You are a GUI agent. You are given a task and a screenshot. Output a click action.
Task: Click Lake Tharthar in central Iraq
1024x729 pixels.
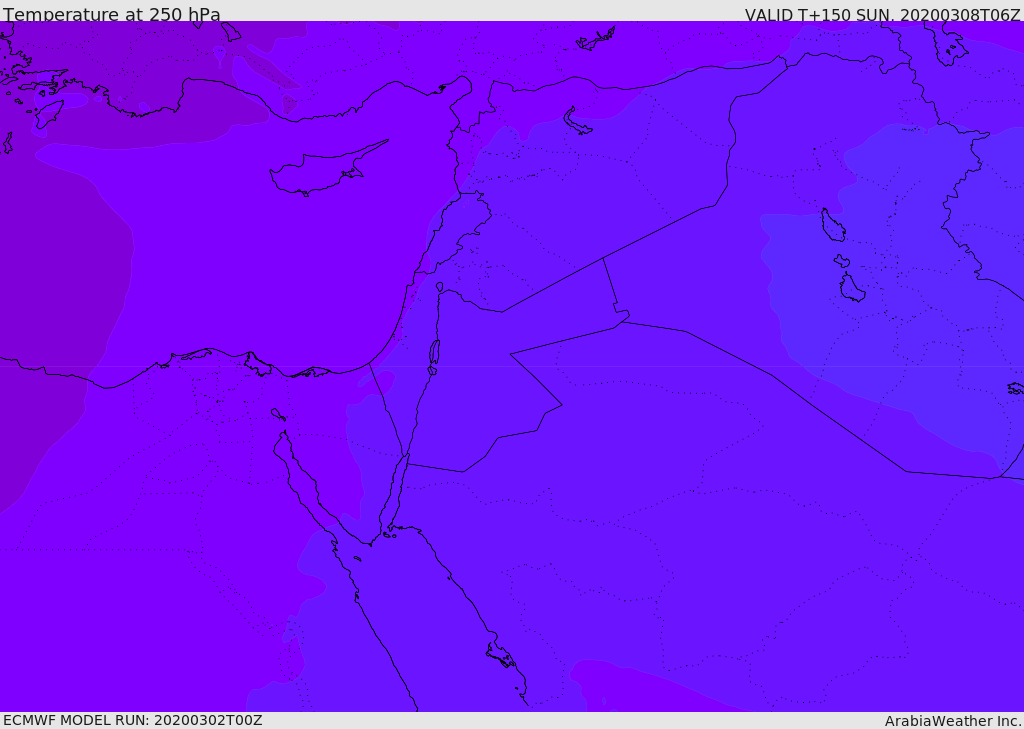[x=832, y=226]
